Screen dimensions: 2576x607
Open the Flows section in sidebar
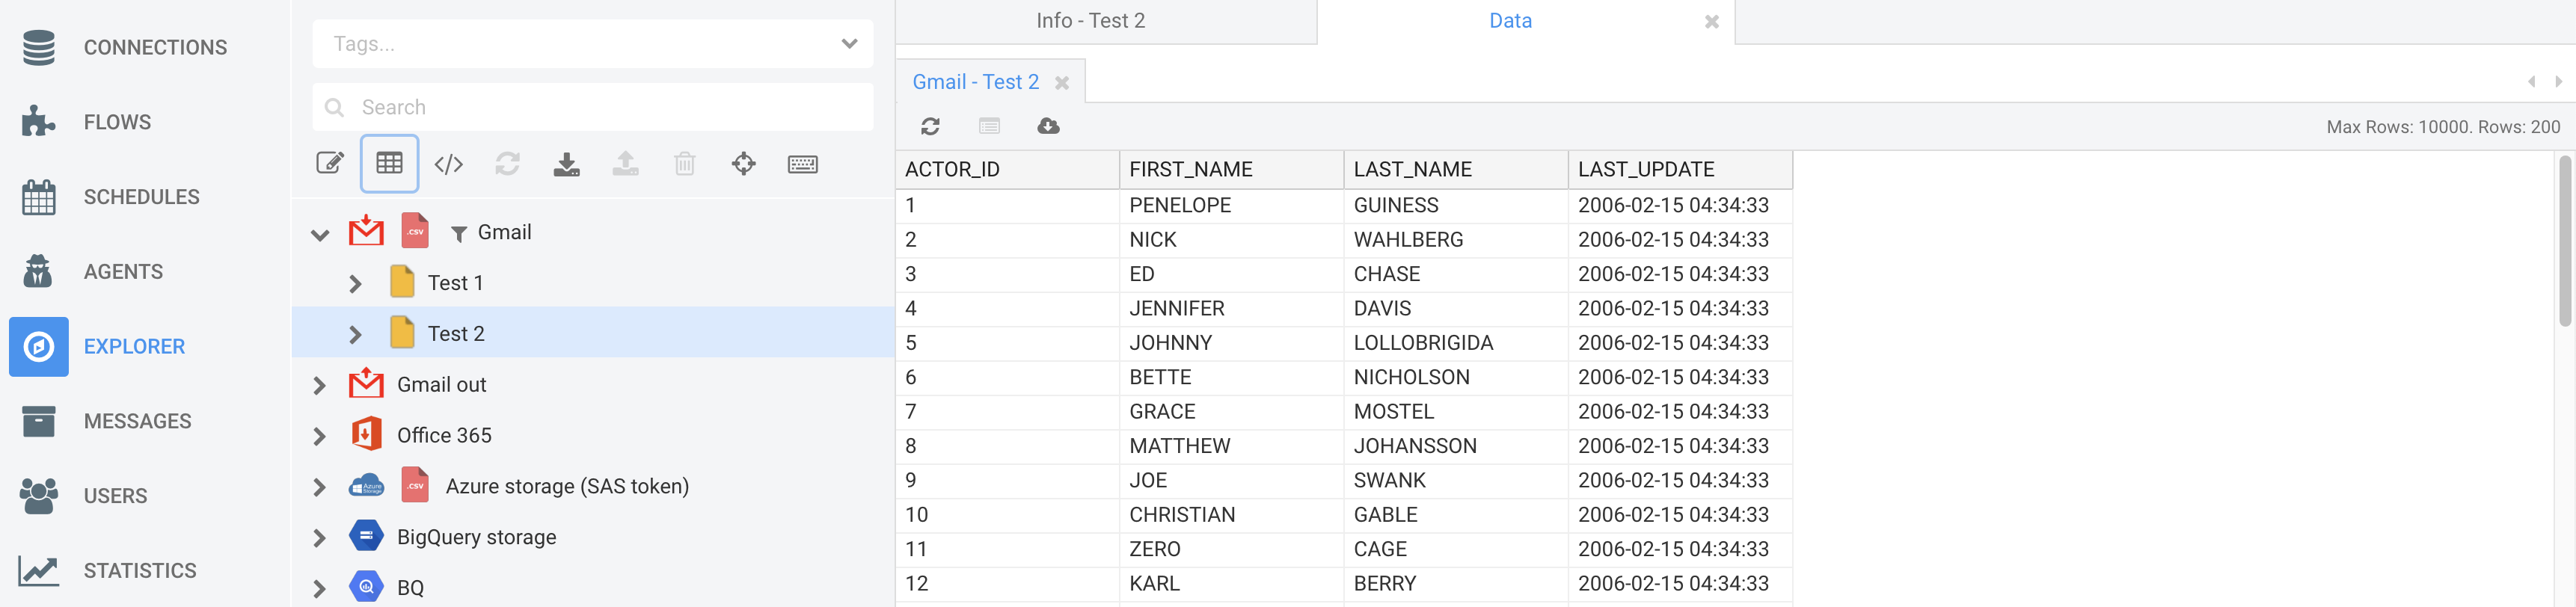tap(117, 122)
